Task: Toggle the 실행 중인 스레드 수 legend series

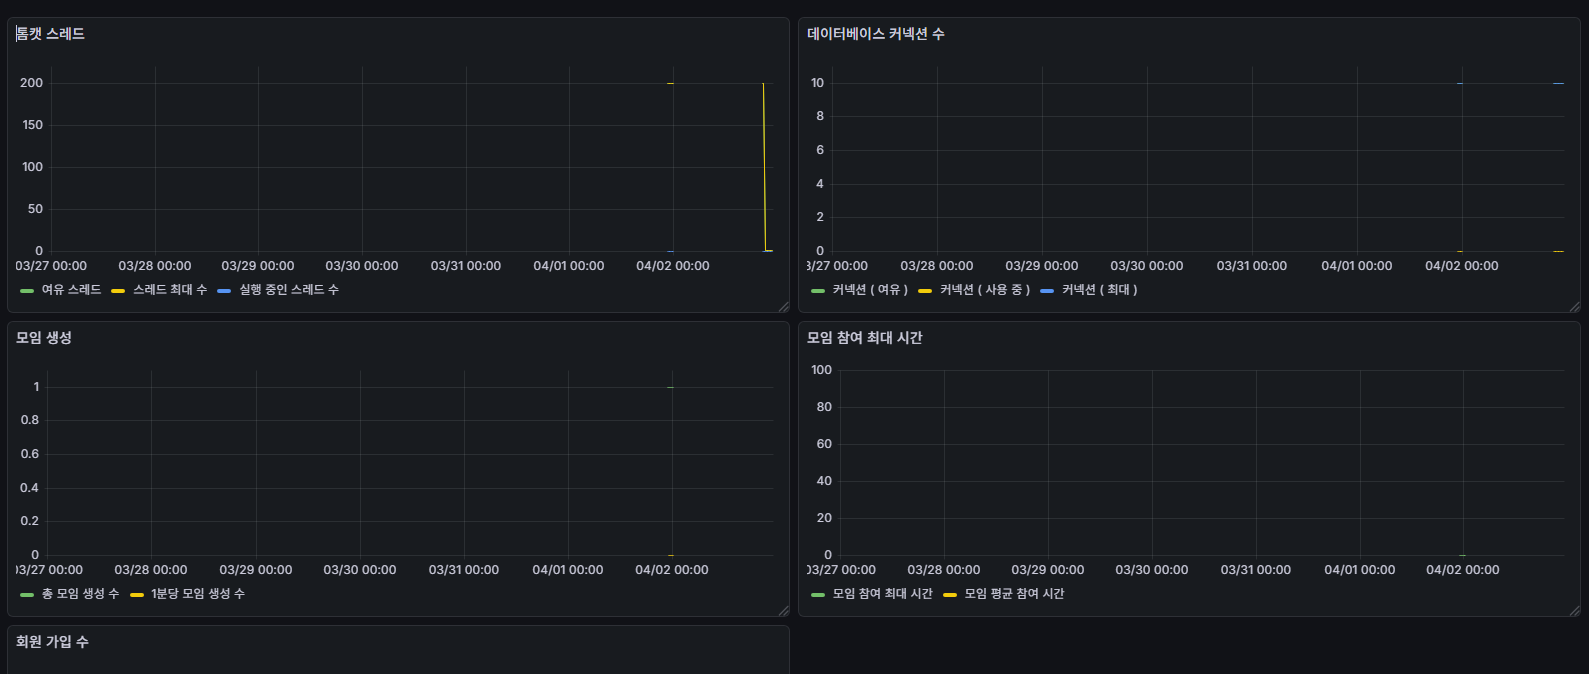Action: [289, 290]
